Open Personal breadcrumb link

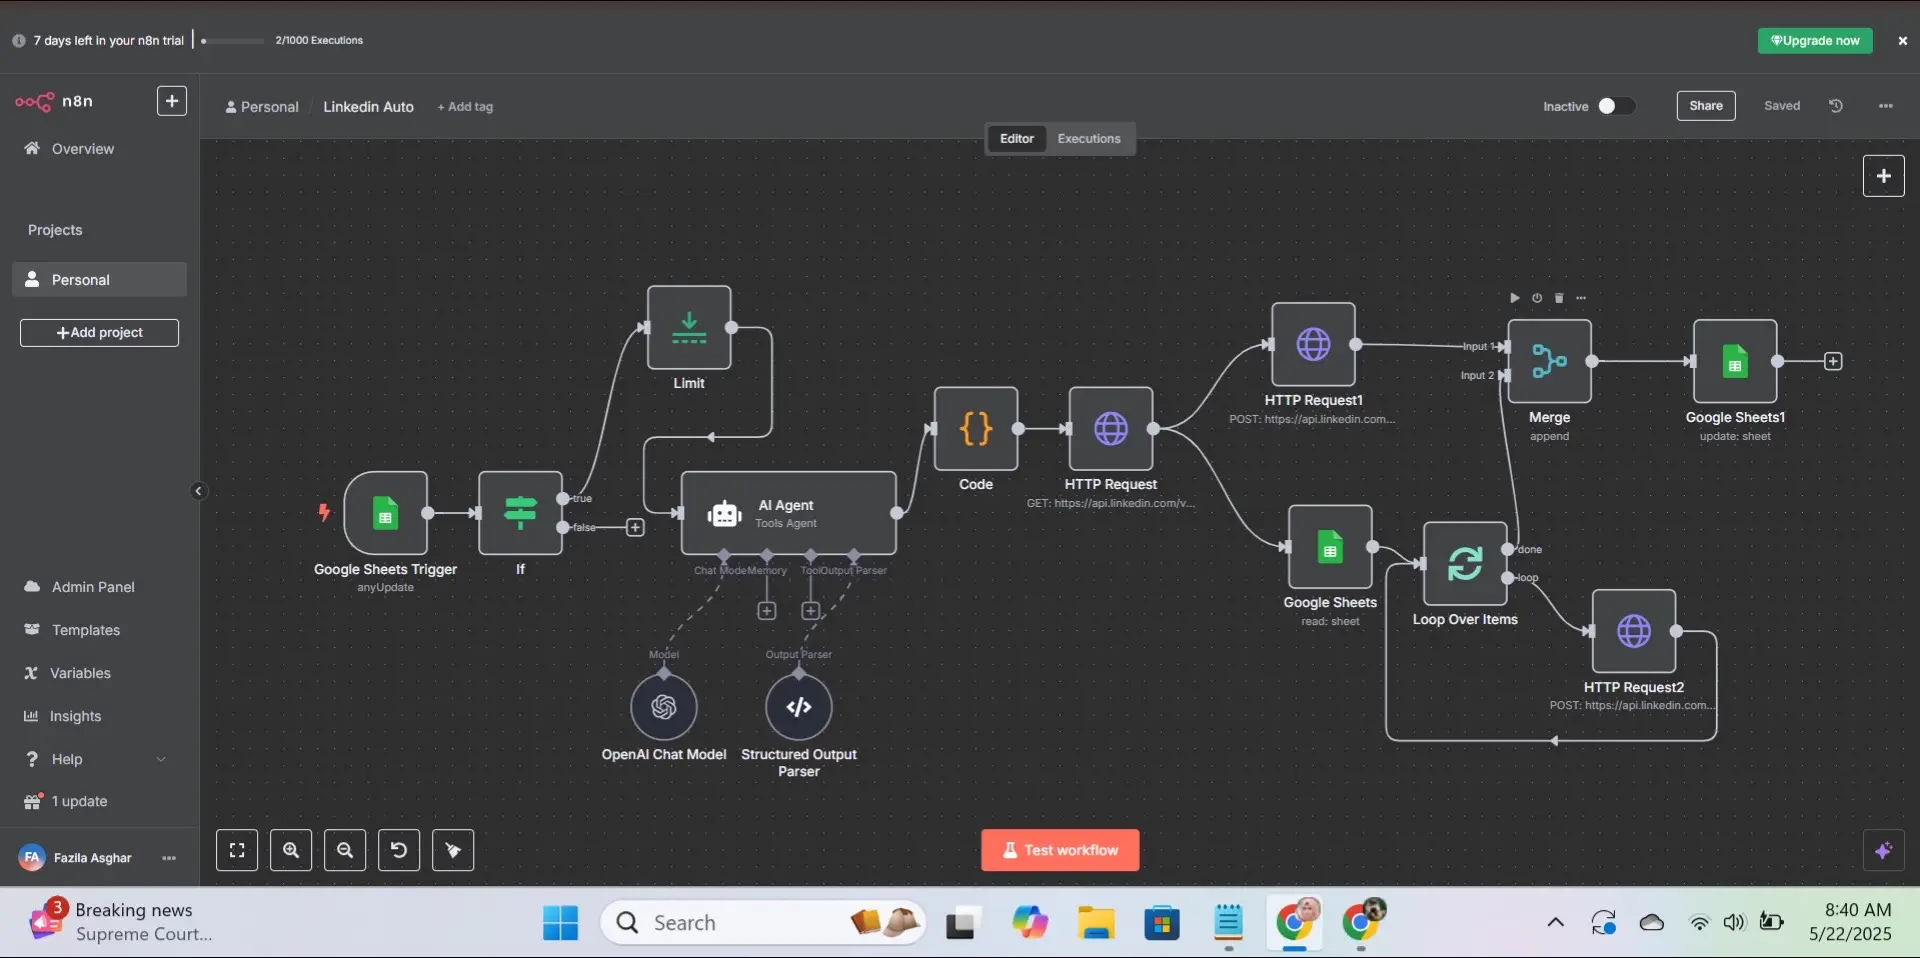point(262,107)
